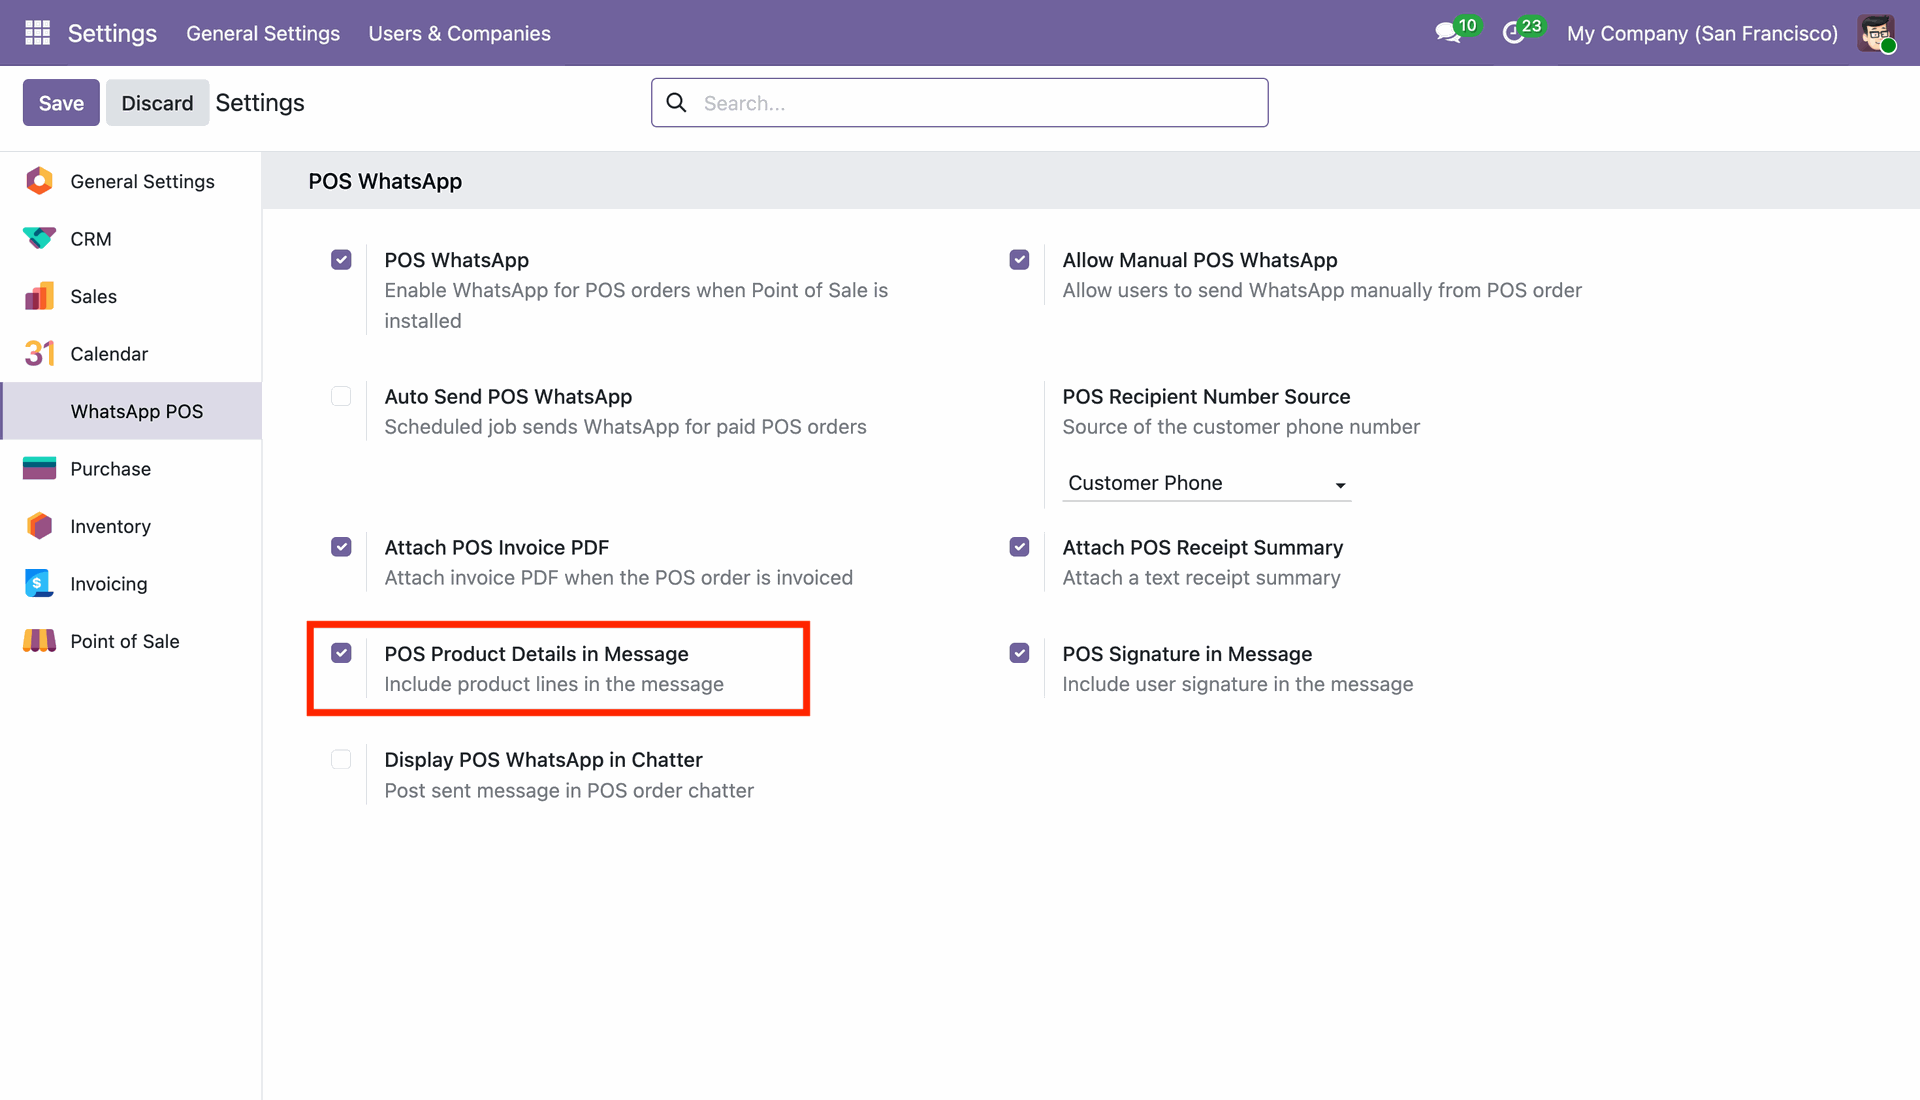
Task: Enable Display POS WhatsApp in Chatter checkbox
Action: [341, 760]
